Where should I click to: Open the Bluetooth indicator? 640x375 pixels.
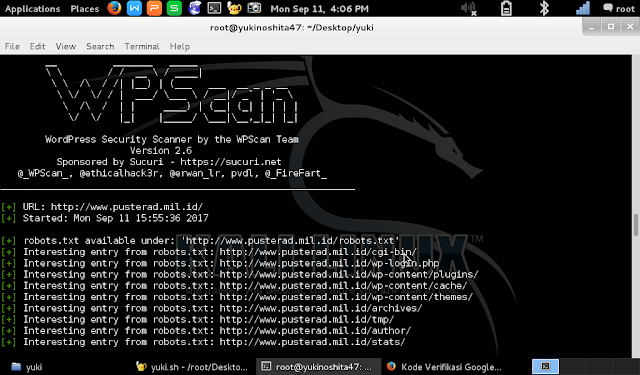(x=544, y=8)
